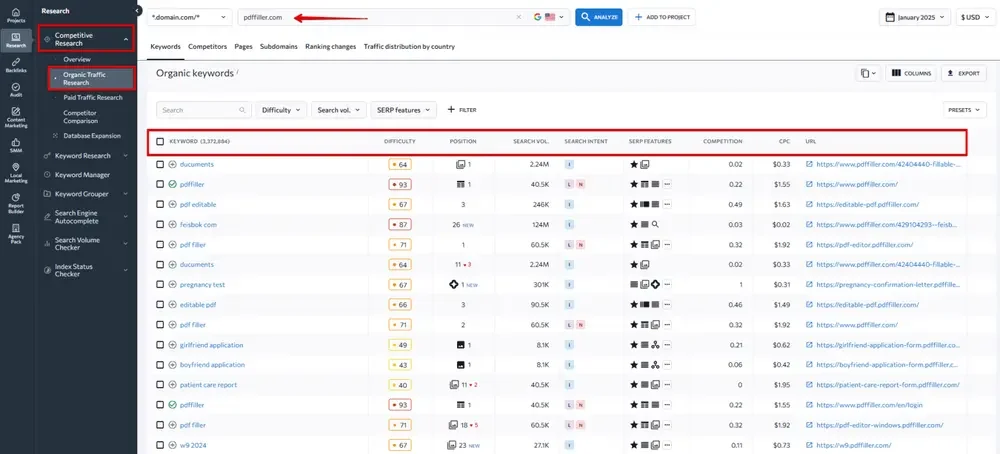Click the plus icon beside girlfriend application
The height and width of the screenshot is (454, 1000).
point(172,345)
